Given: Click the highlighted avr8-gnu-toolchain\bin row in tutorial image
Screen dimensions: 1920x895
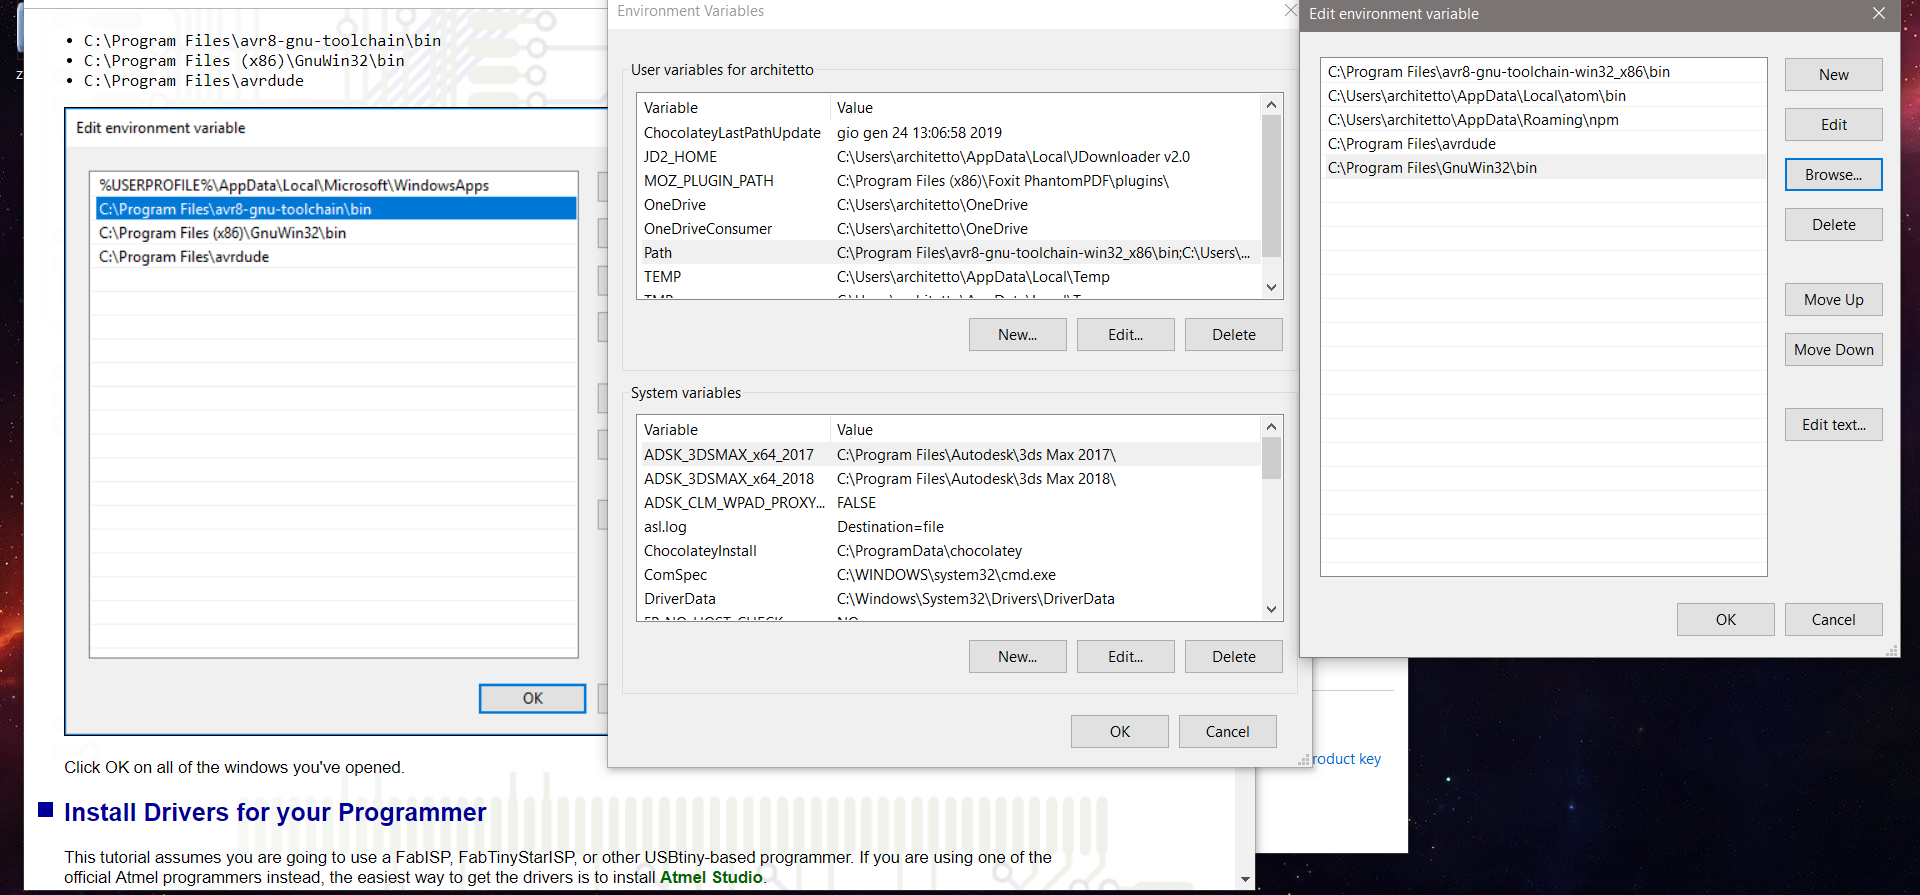Looking at the screenshot, I should click(334, 209).
